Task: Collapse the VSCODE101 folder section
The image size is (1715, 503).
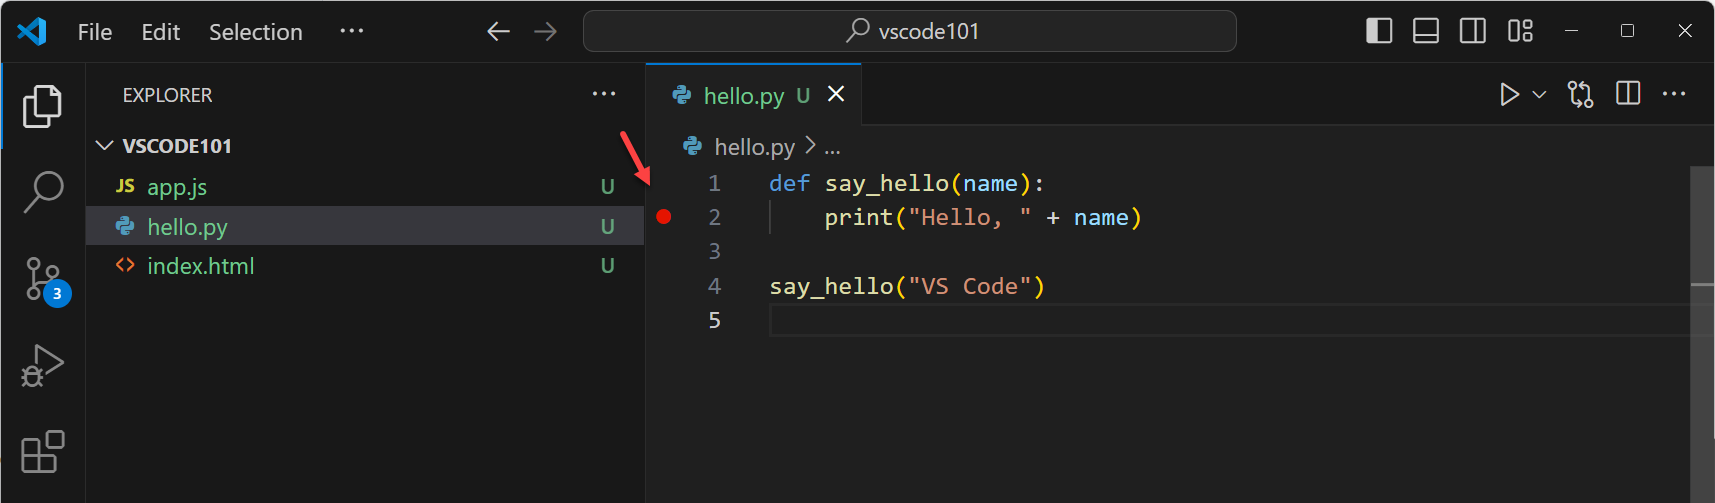Action: [x=105, y=146]
